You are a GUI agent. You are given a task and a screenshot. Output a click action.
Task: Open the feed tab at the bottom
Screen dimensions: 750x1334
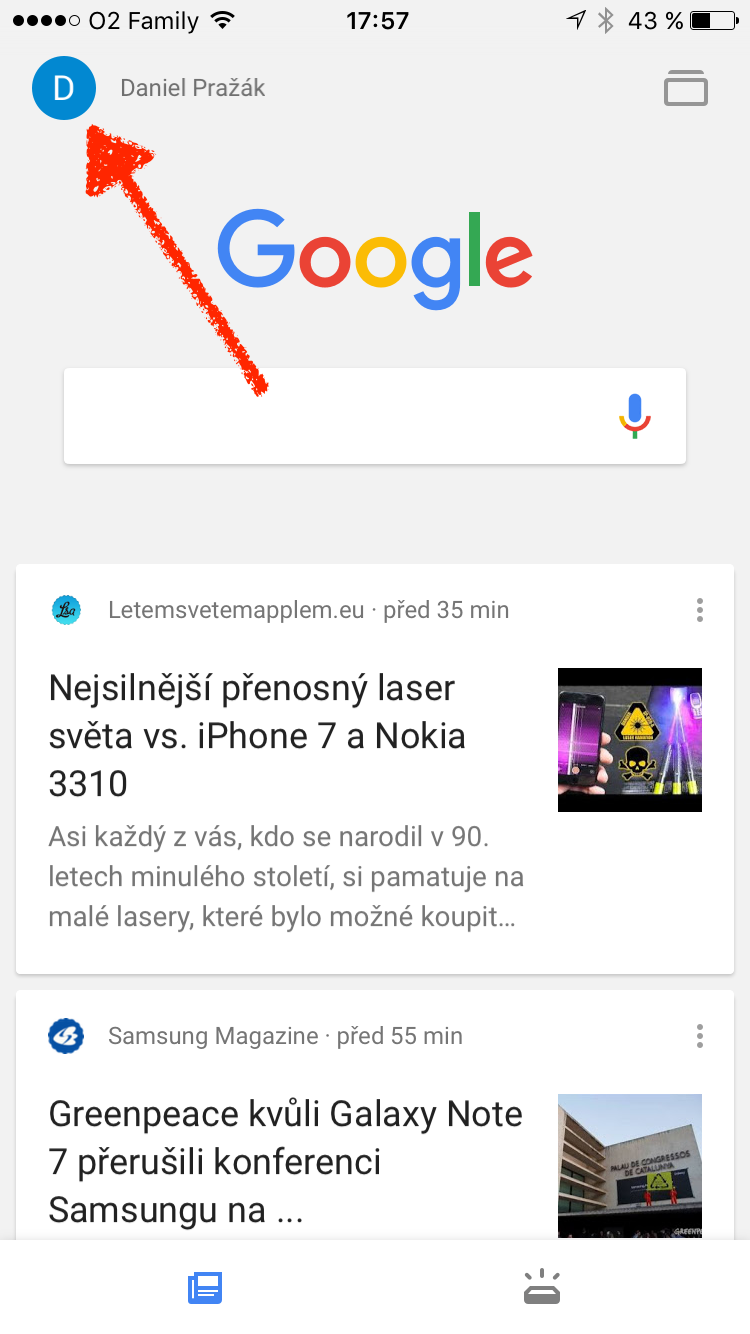coord(205,1288)
